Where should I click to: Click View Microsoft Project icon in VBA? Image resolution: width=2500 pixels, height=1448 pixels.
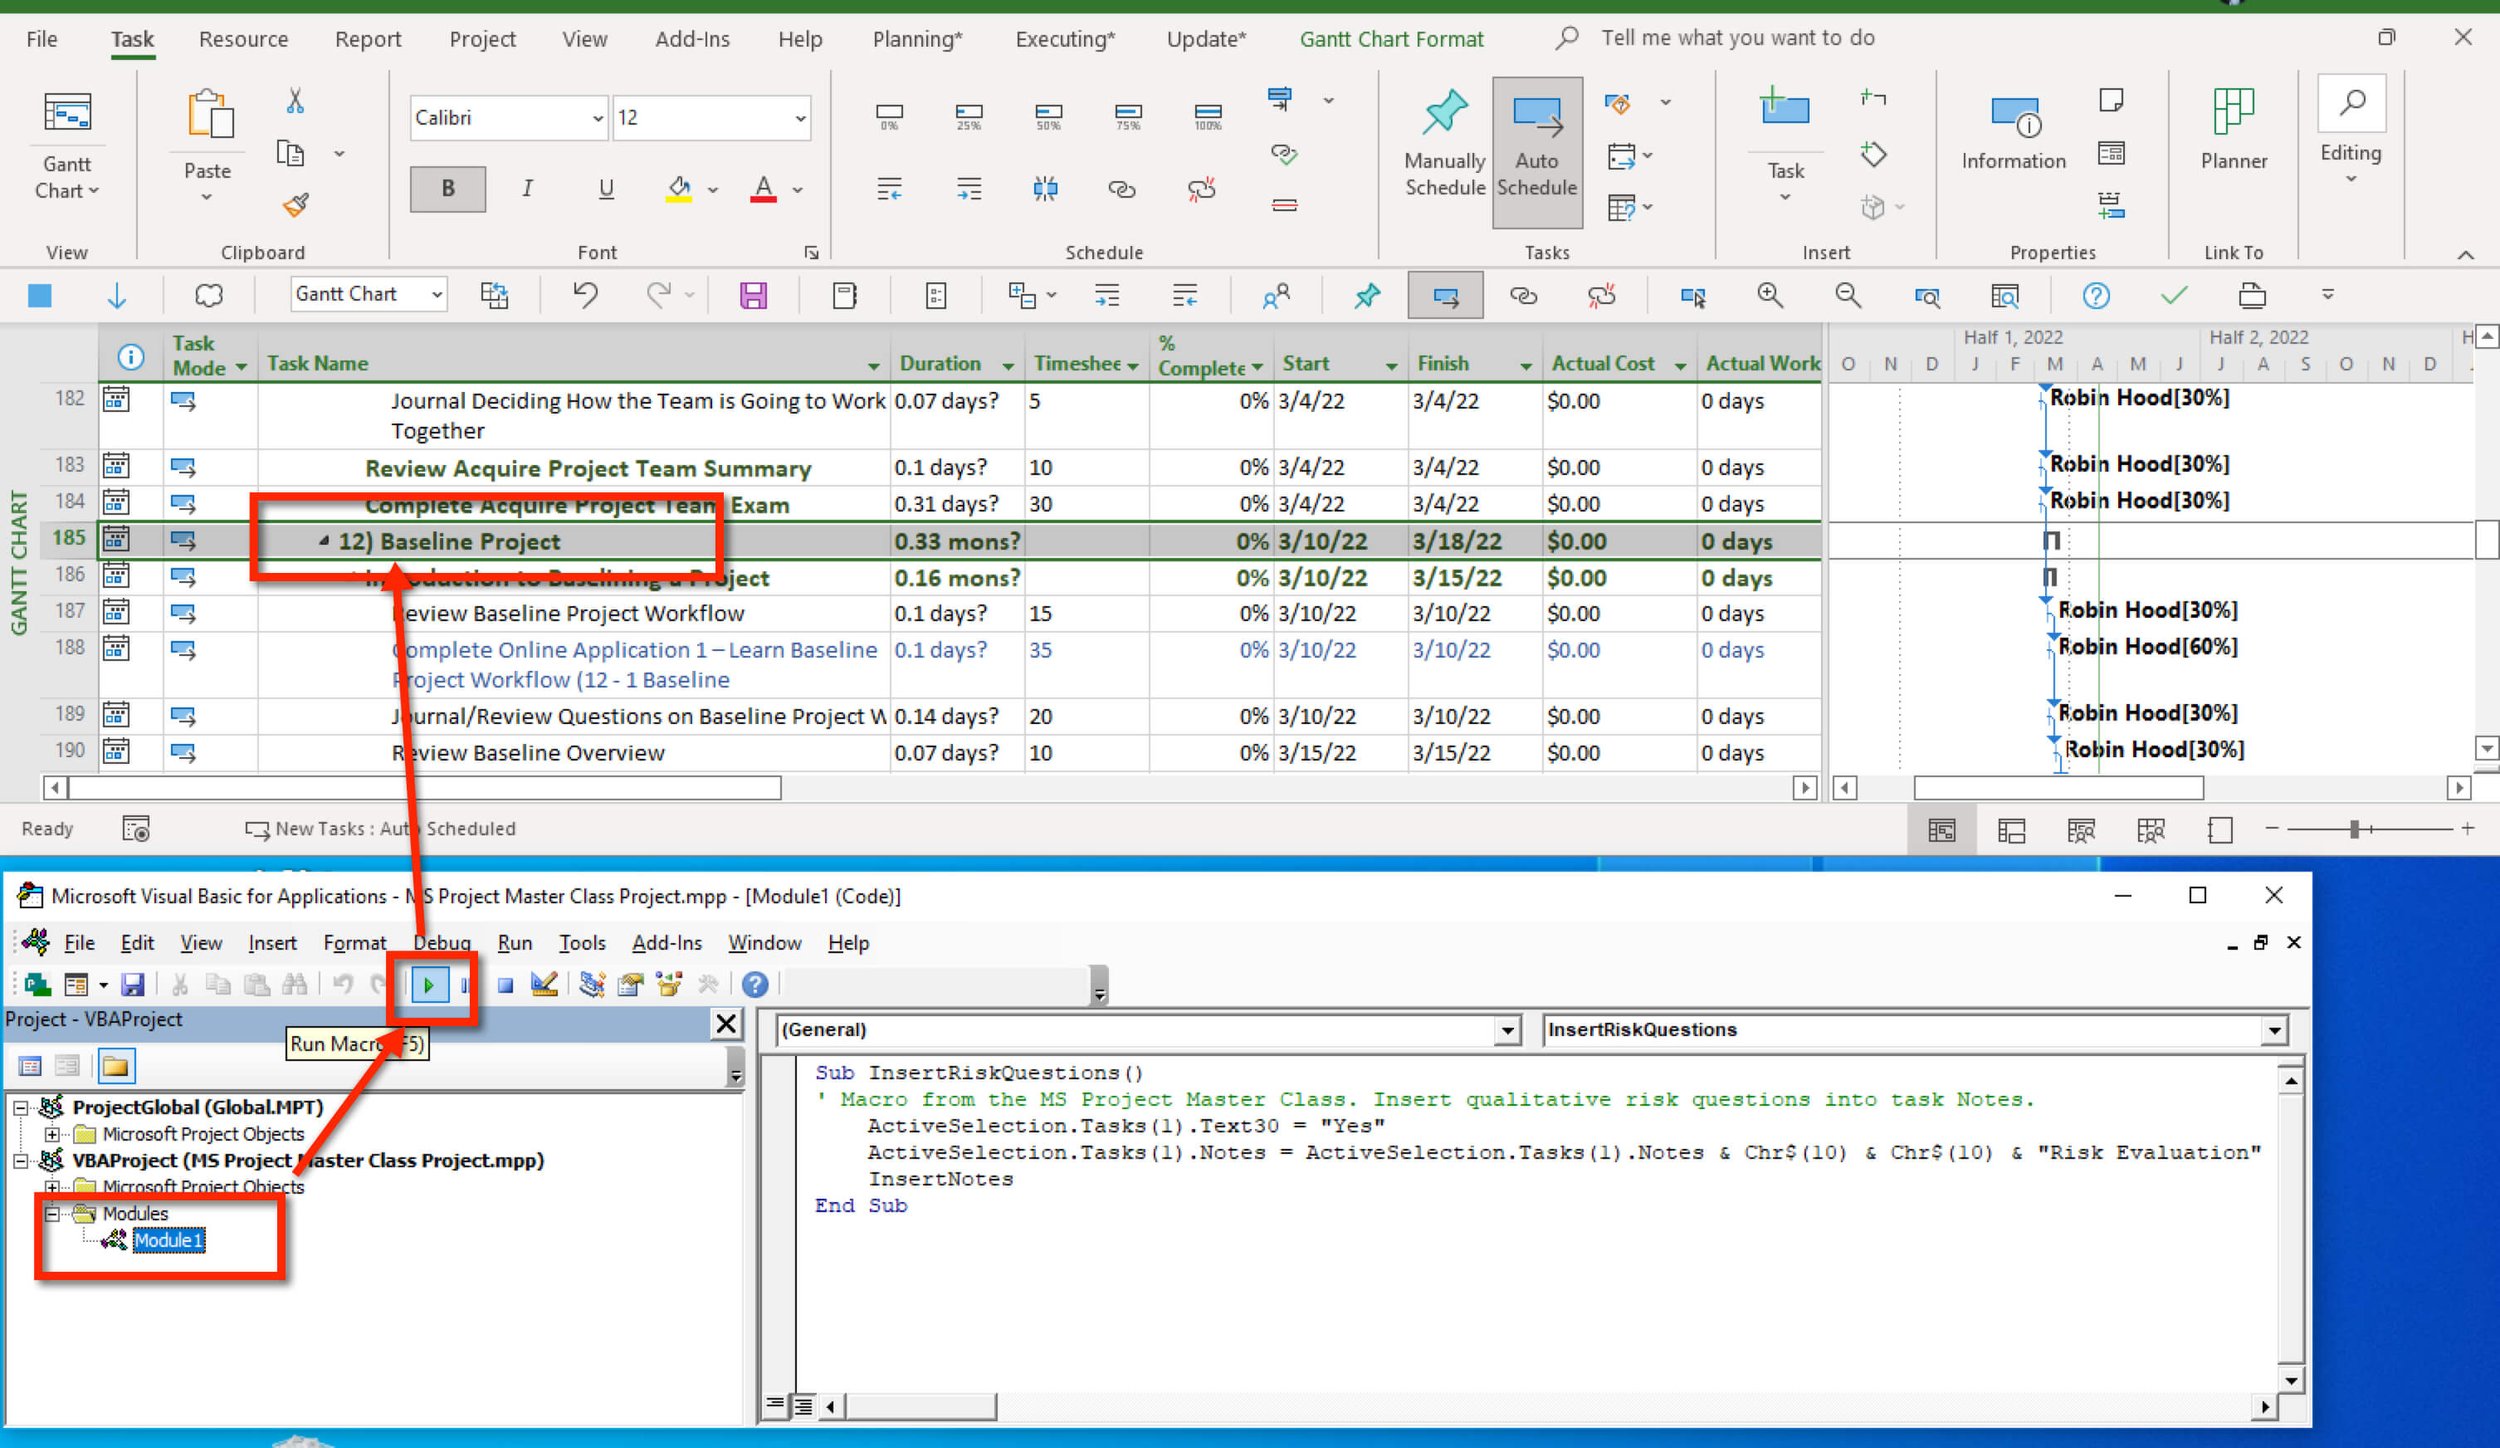[x=38, y=985]
